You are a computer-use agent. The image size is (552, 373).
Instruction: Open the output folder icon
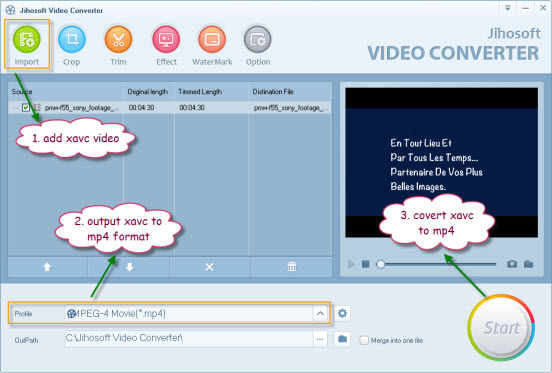(342, 339)
